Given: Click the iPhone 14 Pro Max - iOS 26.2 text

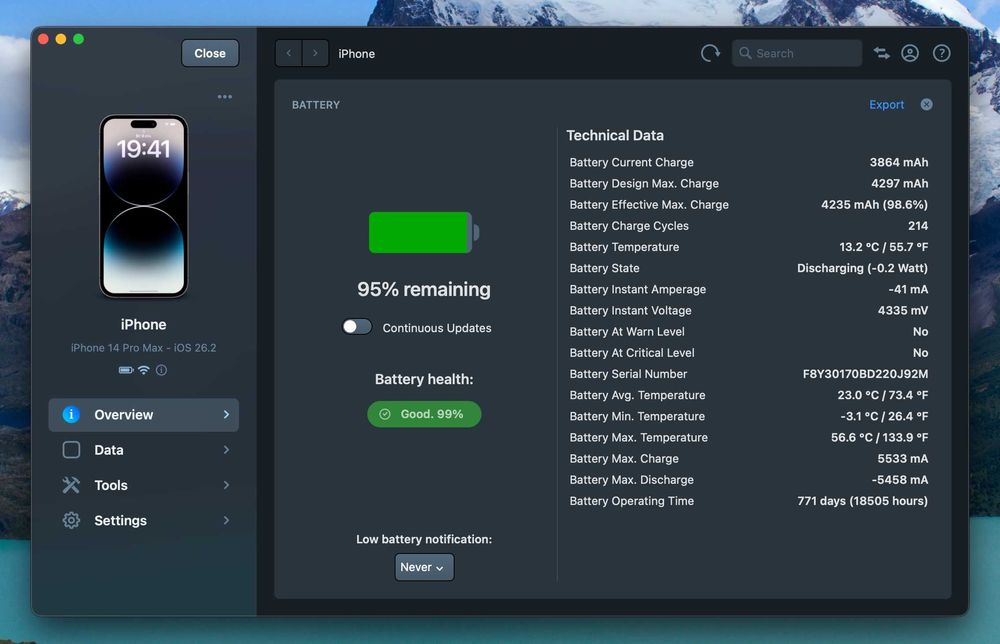Looking at the screenshot, I should coord(143,348).
